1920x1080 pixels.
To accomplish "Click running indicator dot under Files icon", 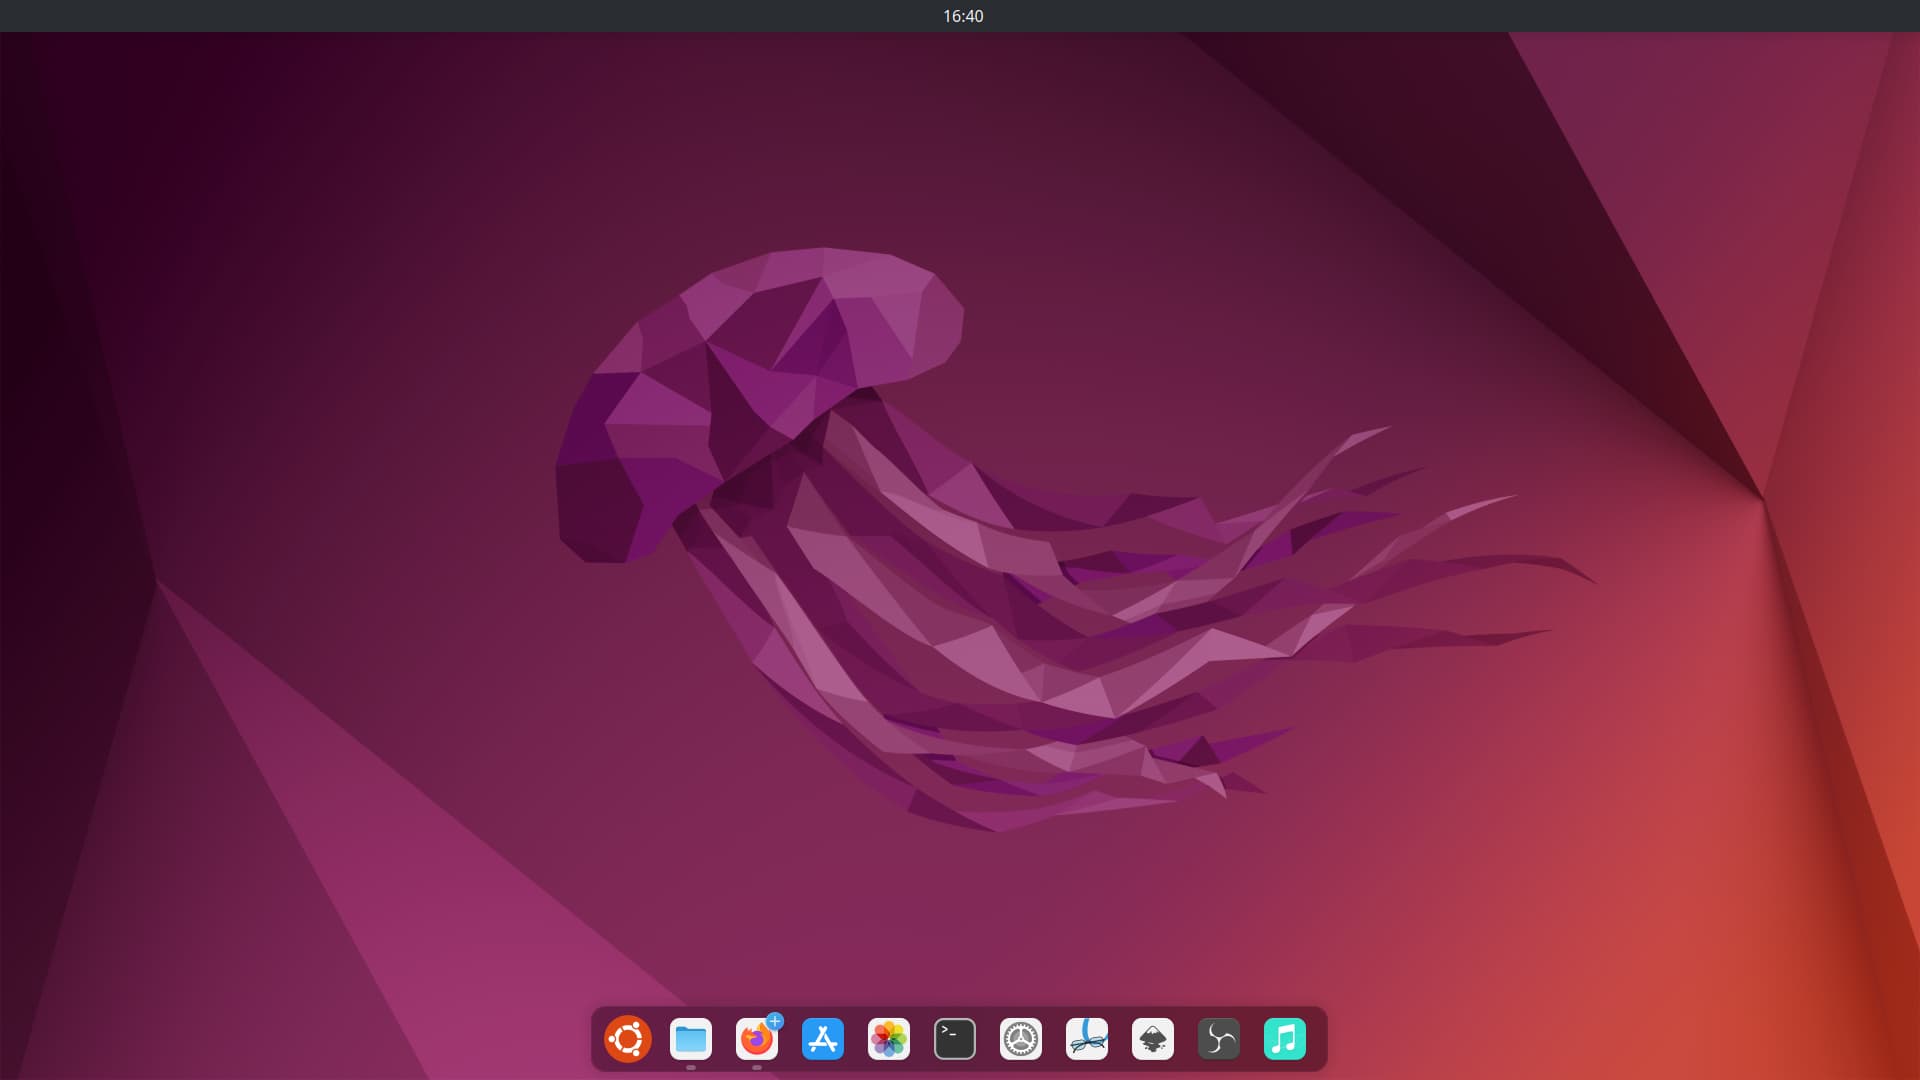I will [691, 1067].
